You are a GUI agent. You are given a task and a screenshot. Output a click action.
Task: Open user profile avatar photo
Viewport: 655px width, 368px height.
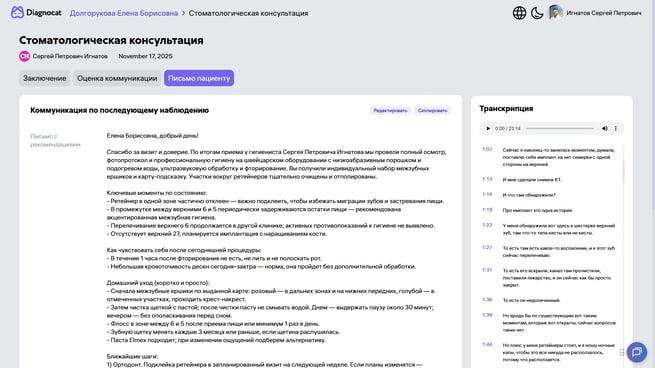coord(556,13)
